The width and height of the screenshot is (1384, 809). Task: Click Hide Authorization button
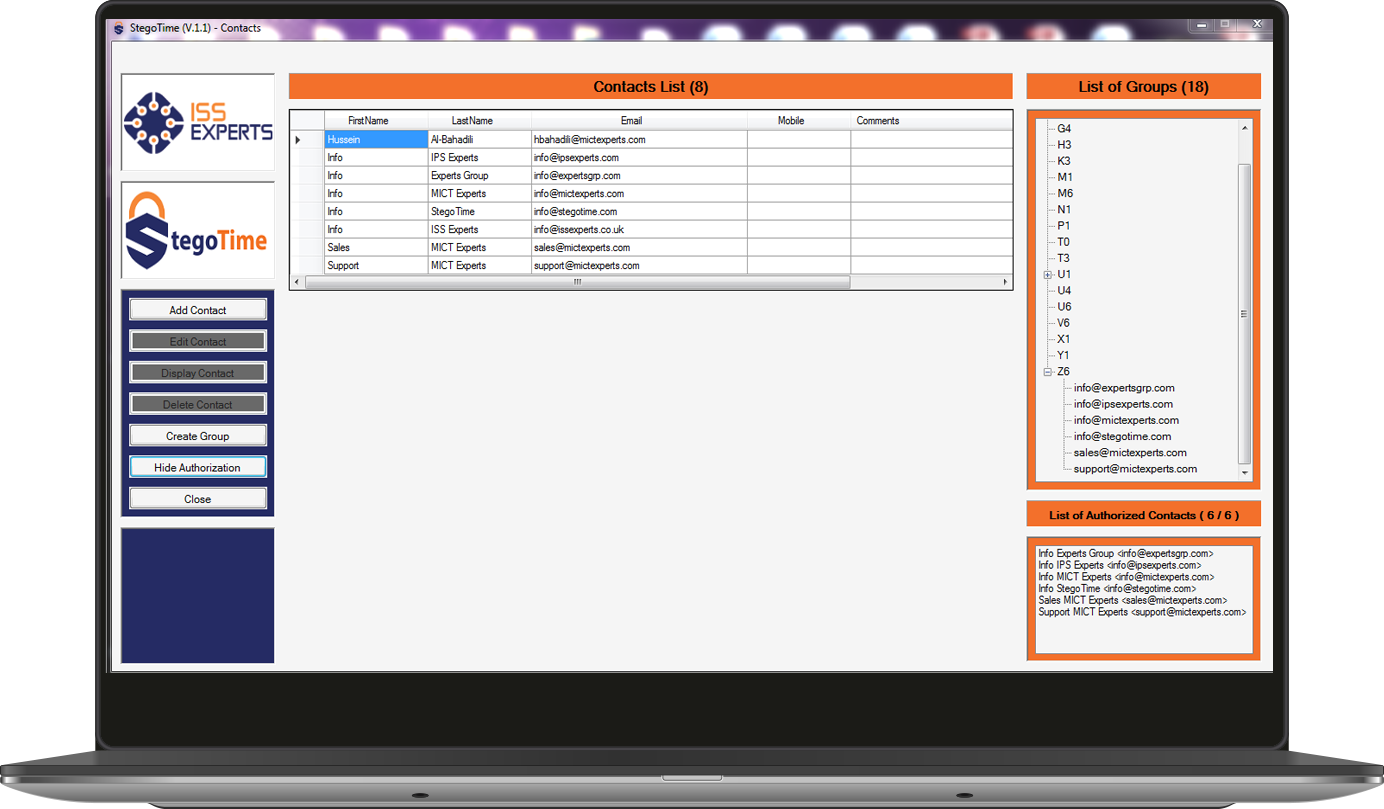point(198,467)
